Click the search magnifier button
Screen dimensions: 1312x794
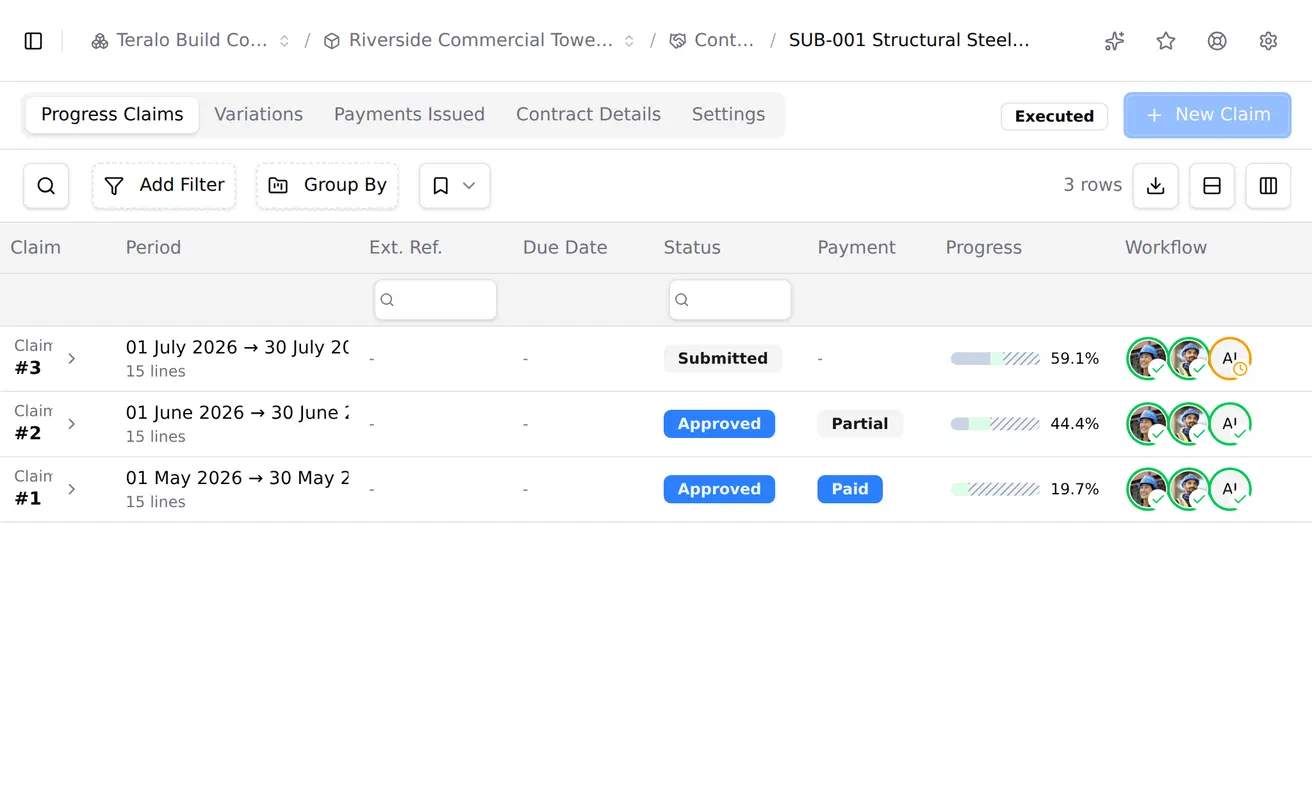click(x=46, y=186)
